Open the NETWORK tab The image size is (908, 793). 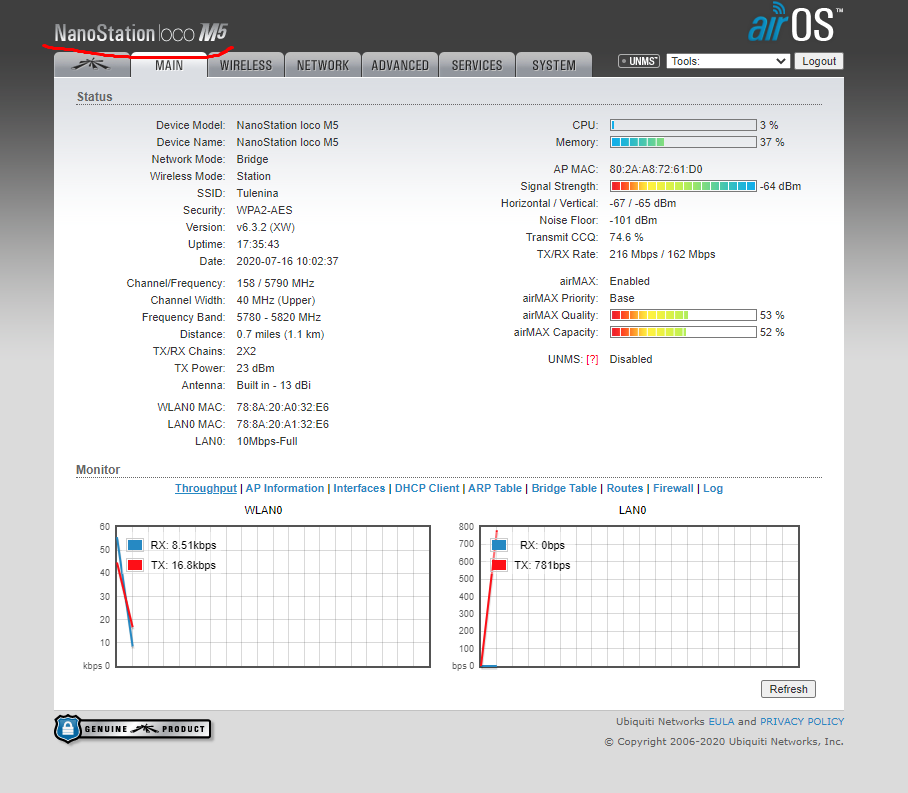click(323, 65)
